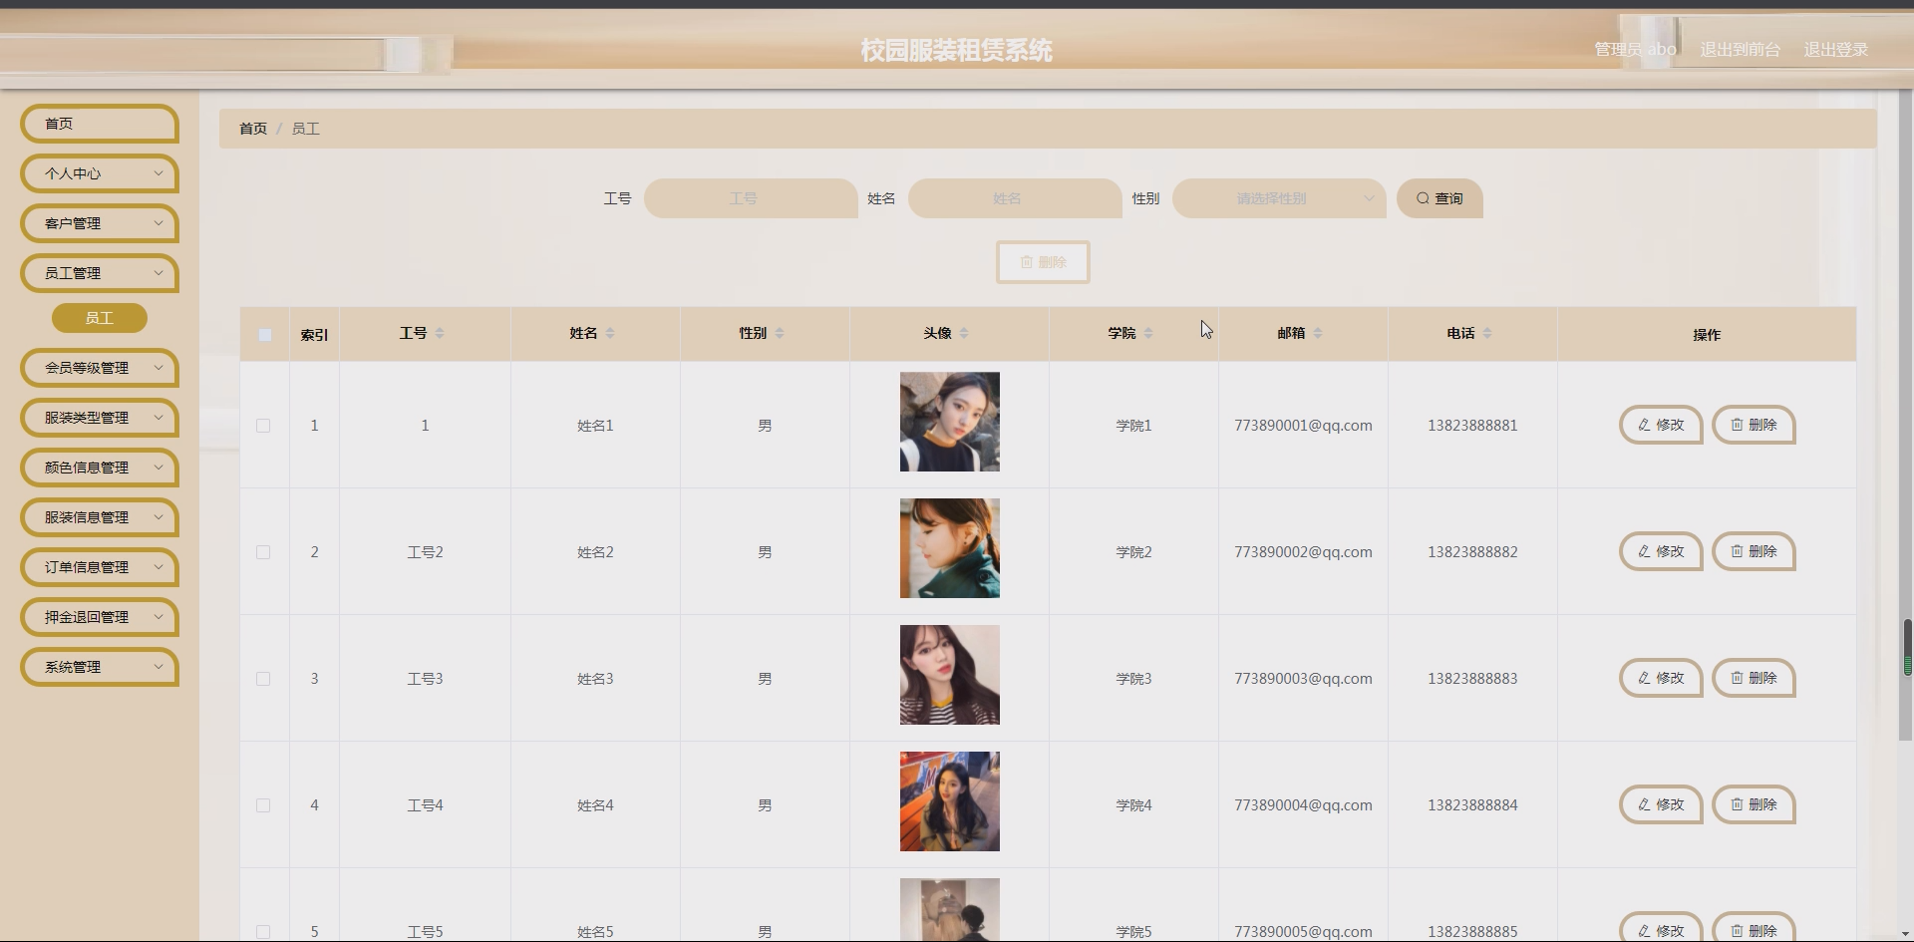Click 工号4 table cell

(425, 805)
